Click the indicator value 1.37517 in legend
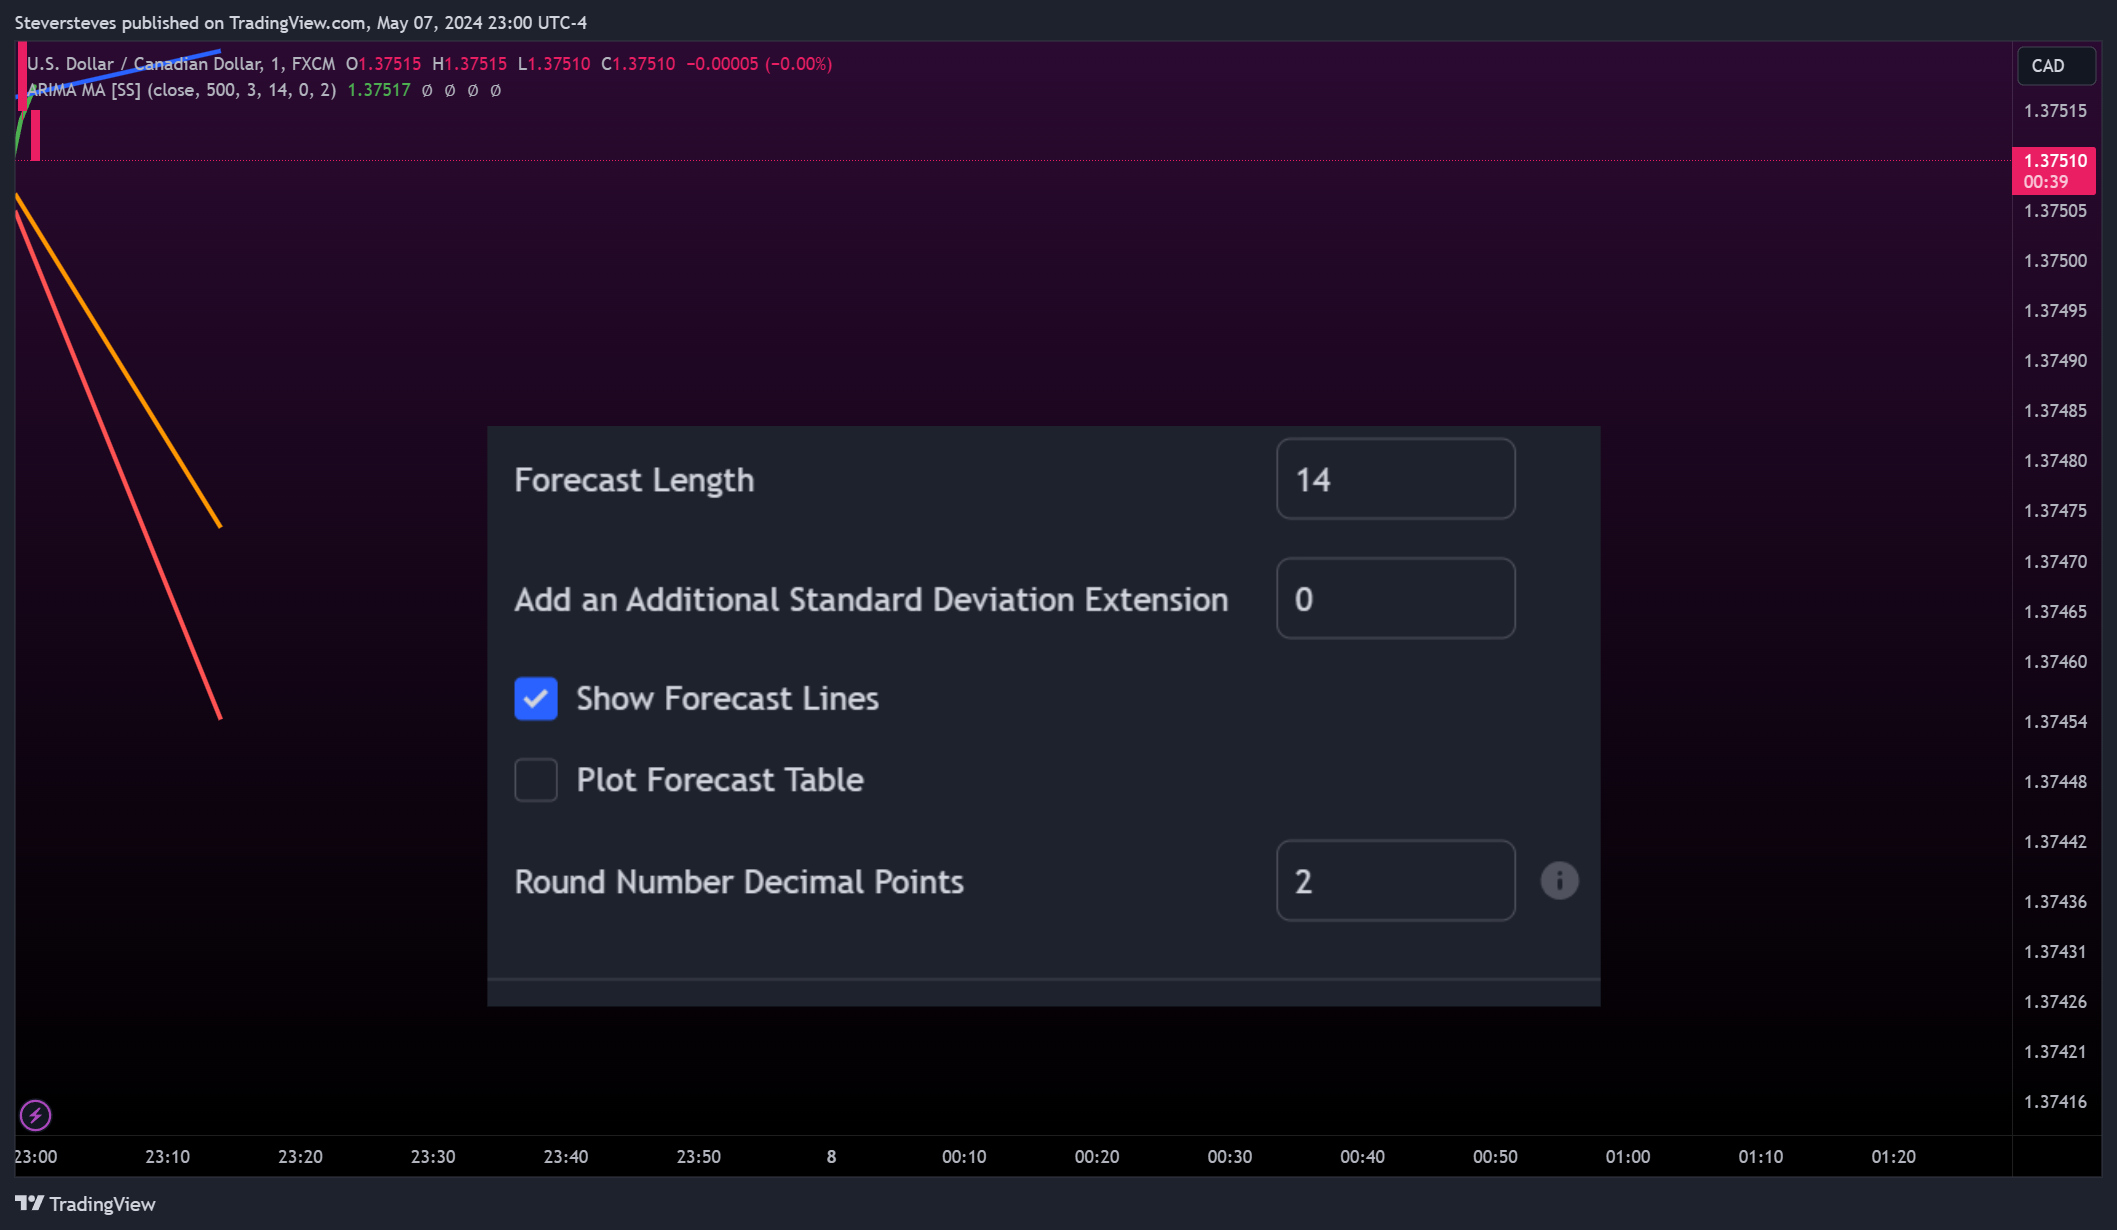The width and height of the screenshot is (2117, 1230). coord(379,90)
